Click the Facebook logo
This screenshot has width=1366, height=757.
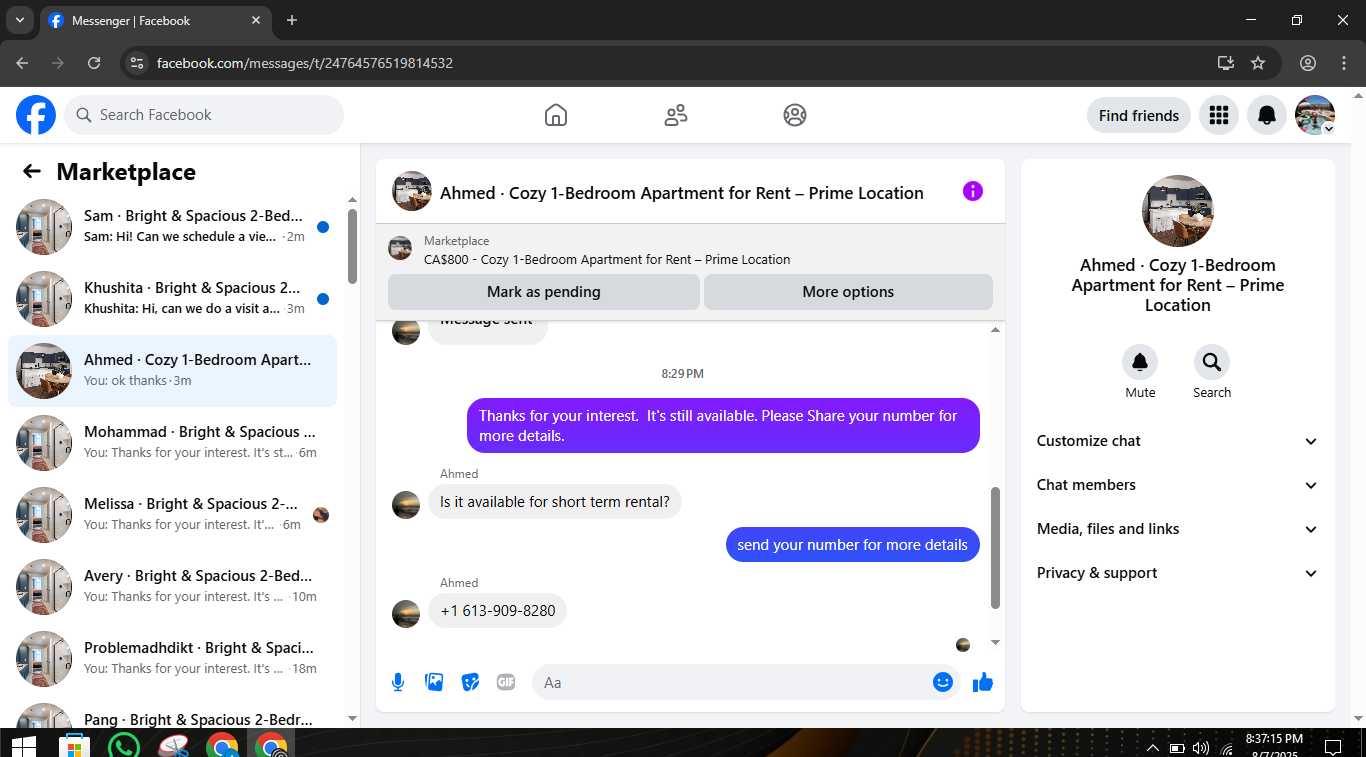tap(36, 115)
